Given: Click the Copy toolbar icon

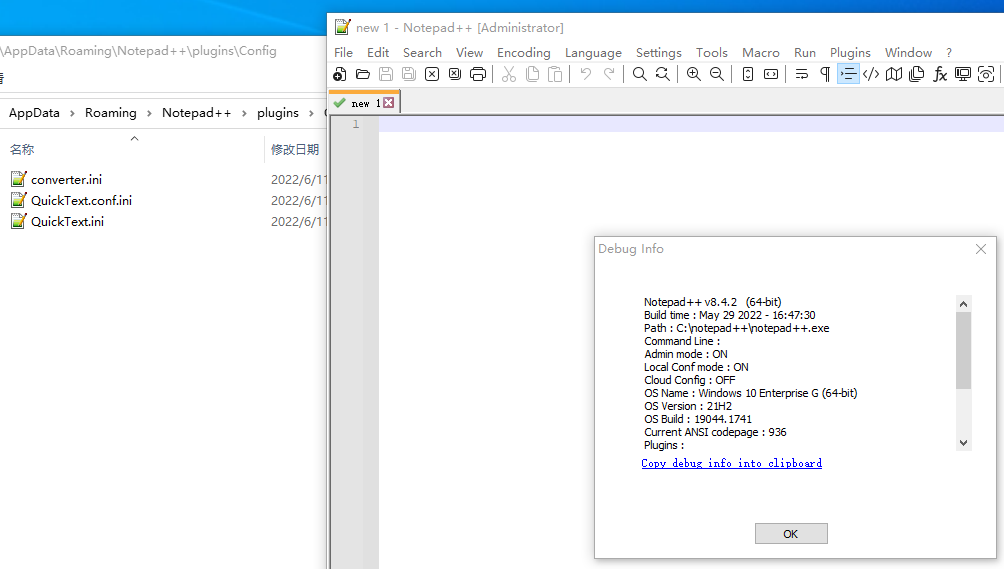Looking at the screenshot, I should click(x=532, y=74).
